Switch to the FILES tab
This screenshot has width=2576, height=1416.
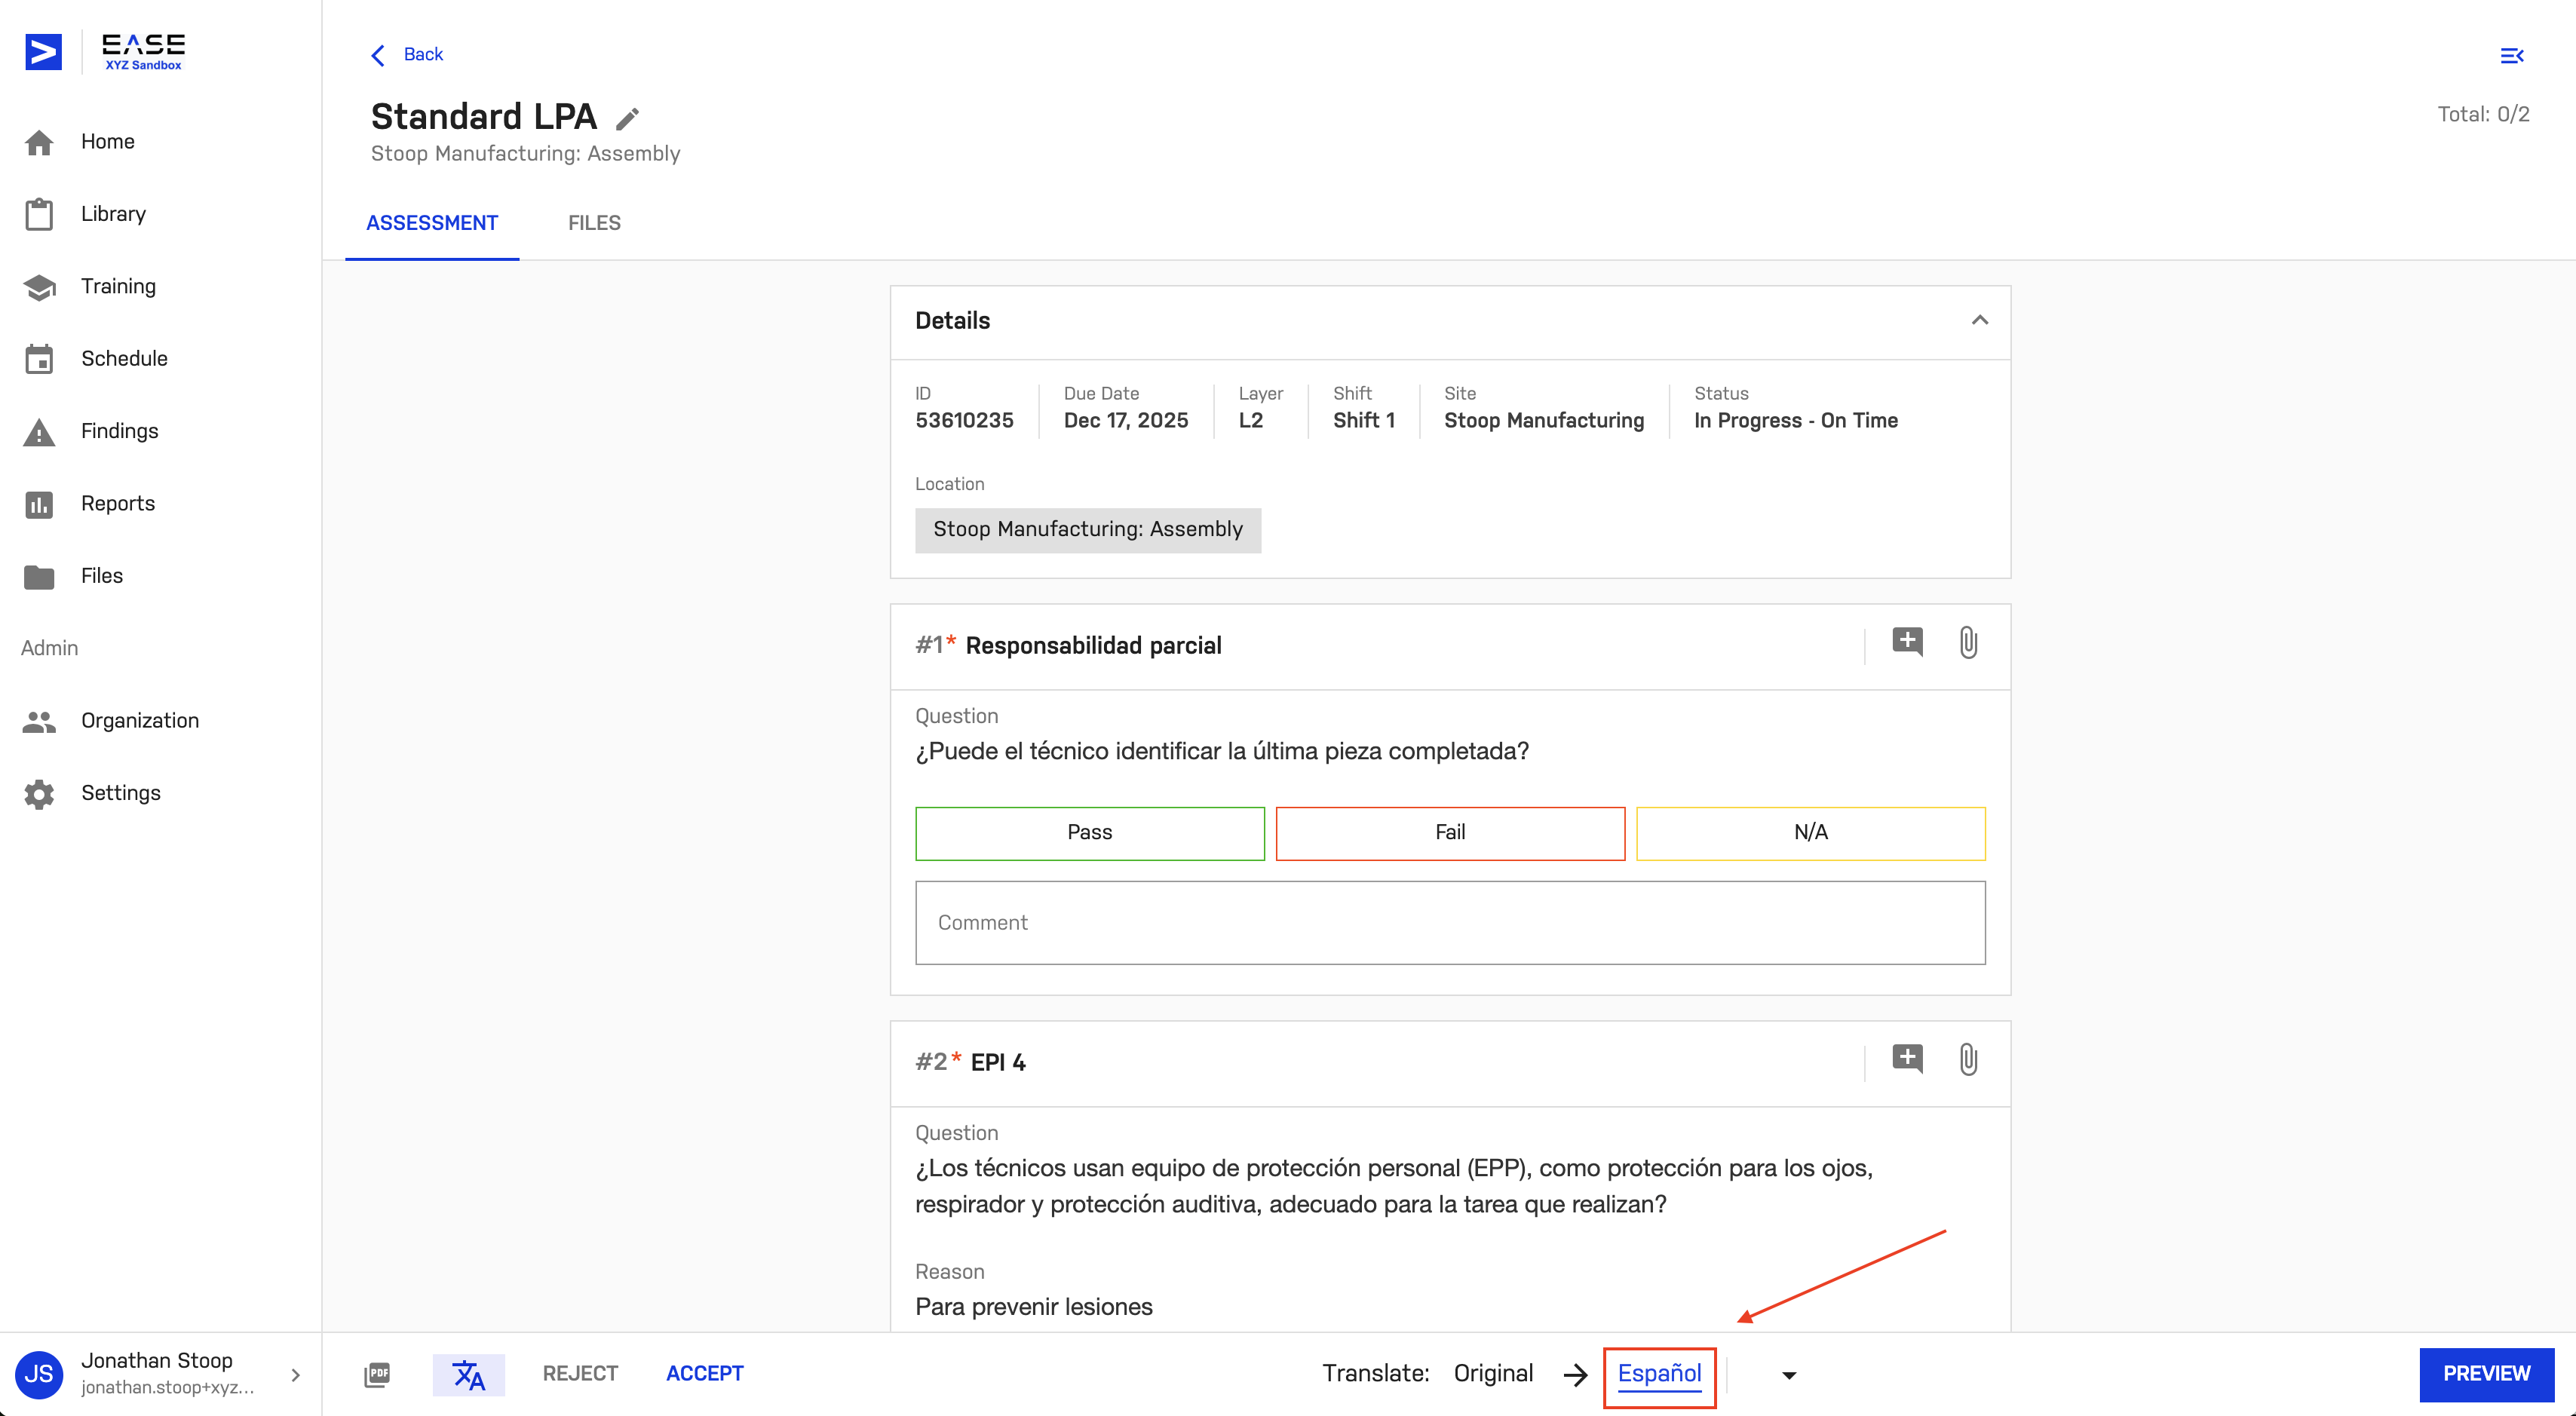(x=594, y=223)
